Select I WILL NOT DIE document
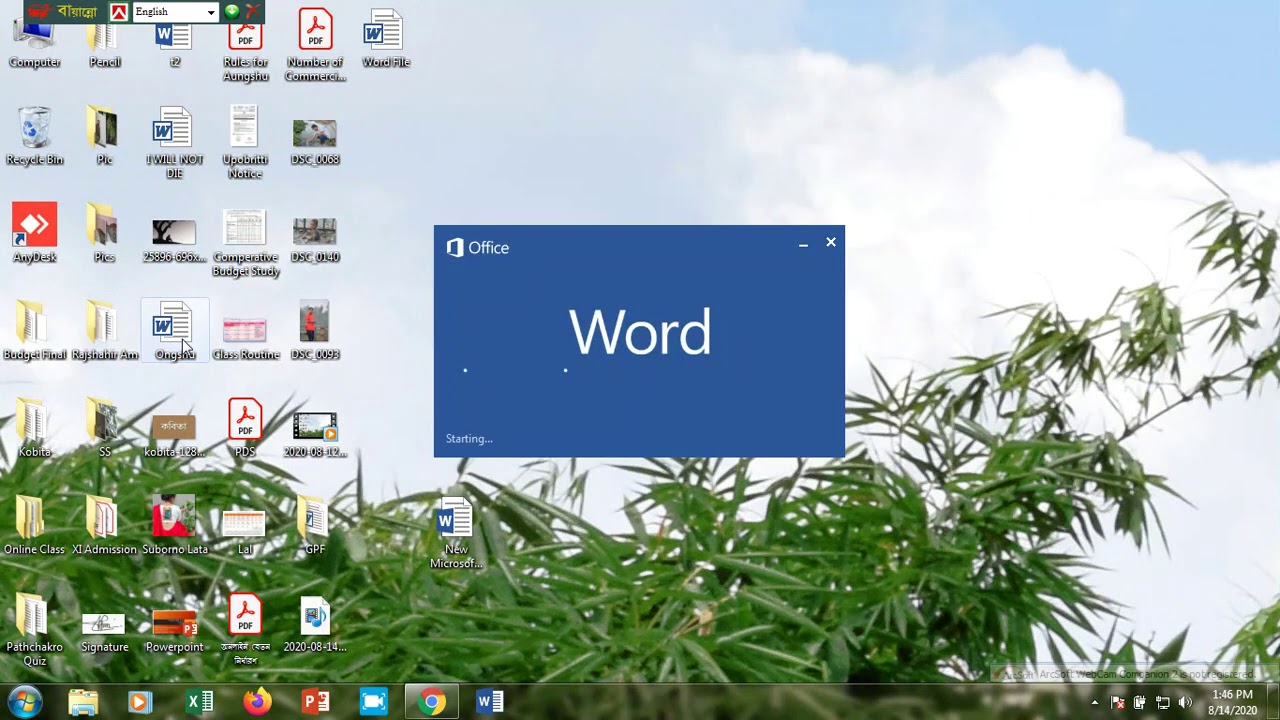The width and height of the screenshot is (1280, 720). pos(174,142)
